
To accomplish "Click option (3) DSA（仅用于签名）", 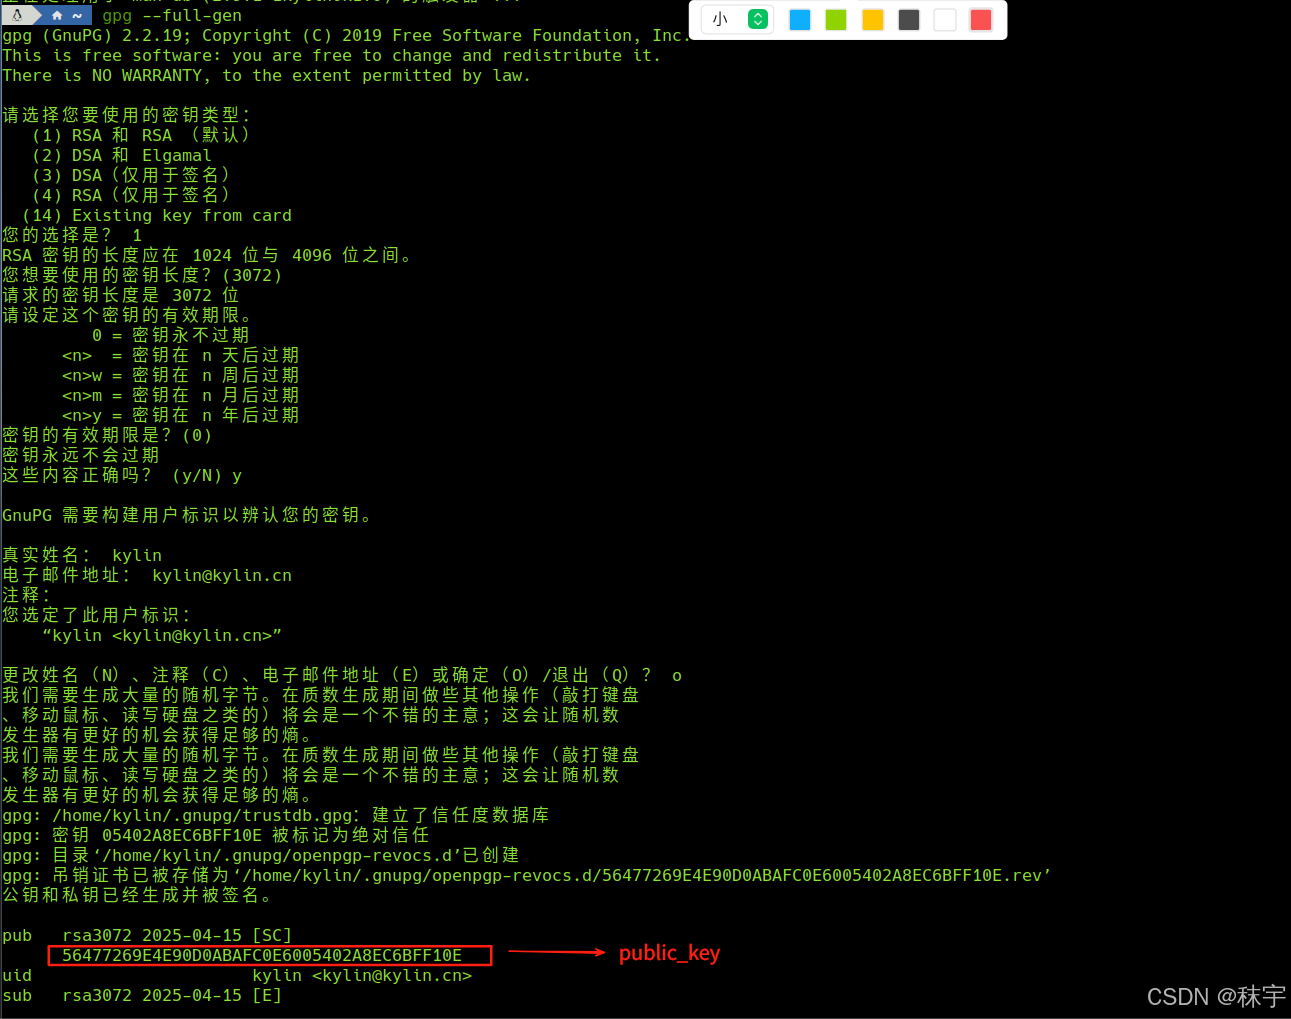I will point(132,175).
